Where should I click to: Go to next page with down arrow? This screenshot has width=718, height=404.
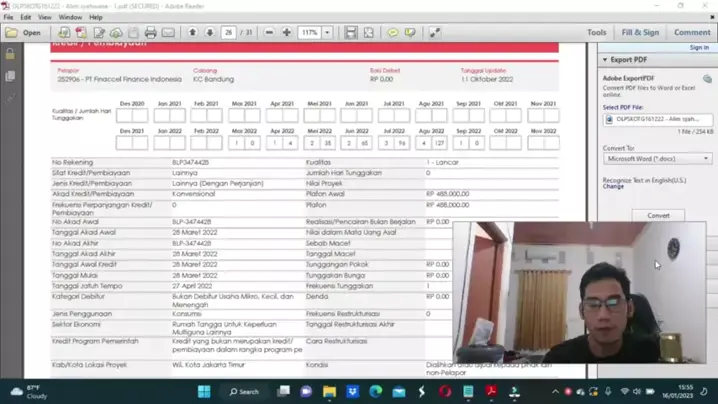pos(209,33)
